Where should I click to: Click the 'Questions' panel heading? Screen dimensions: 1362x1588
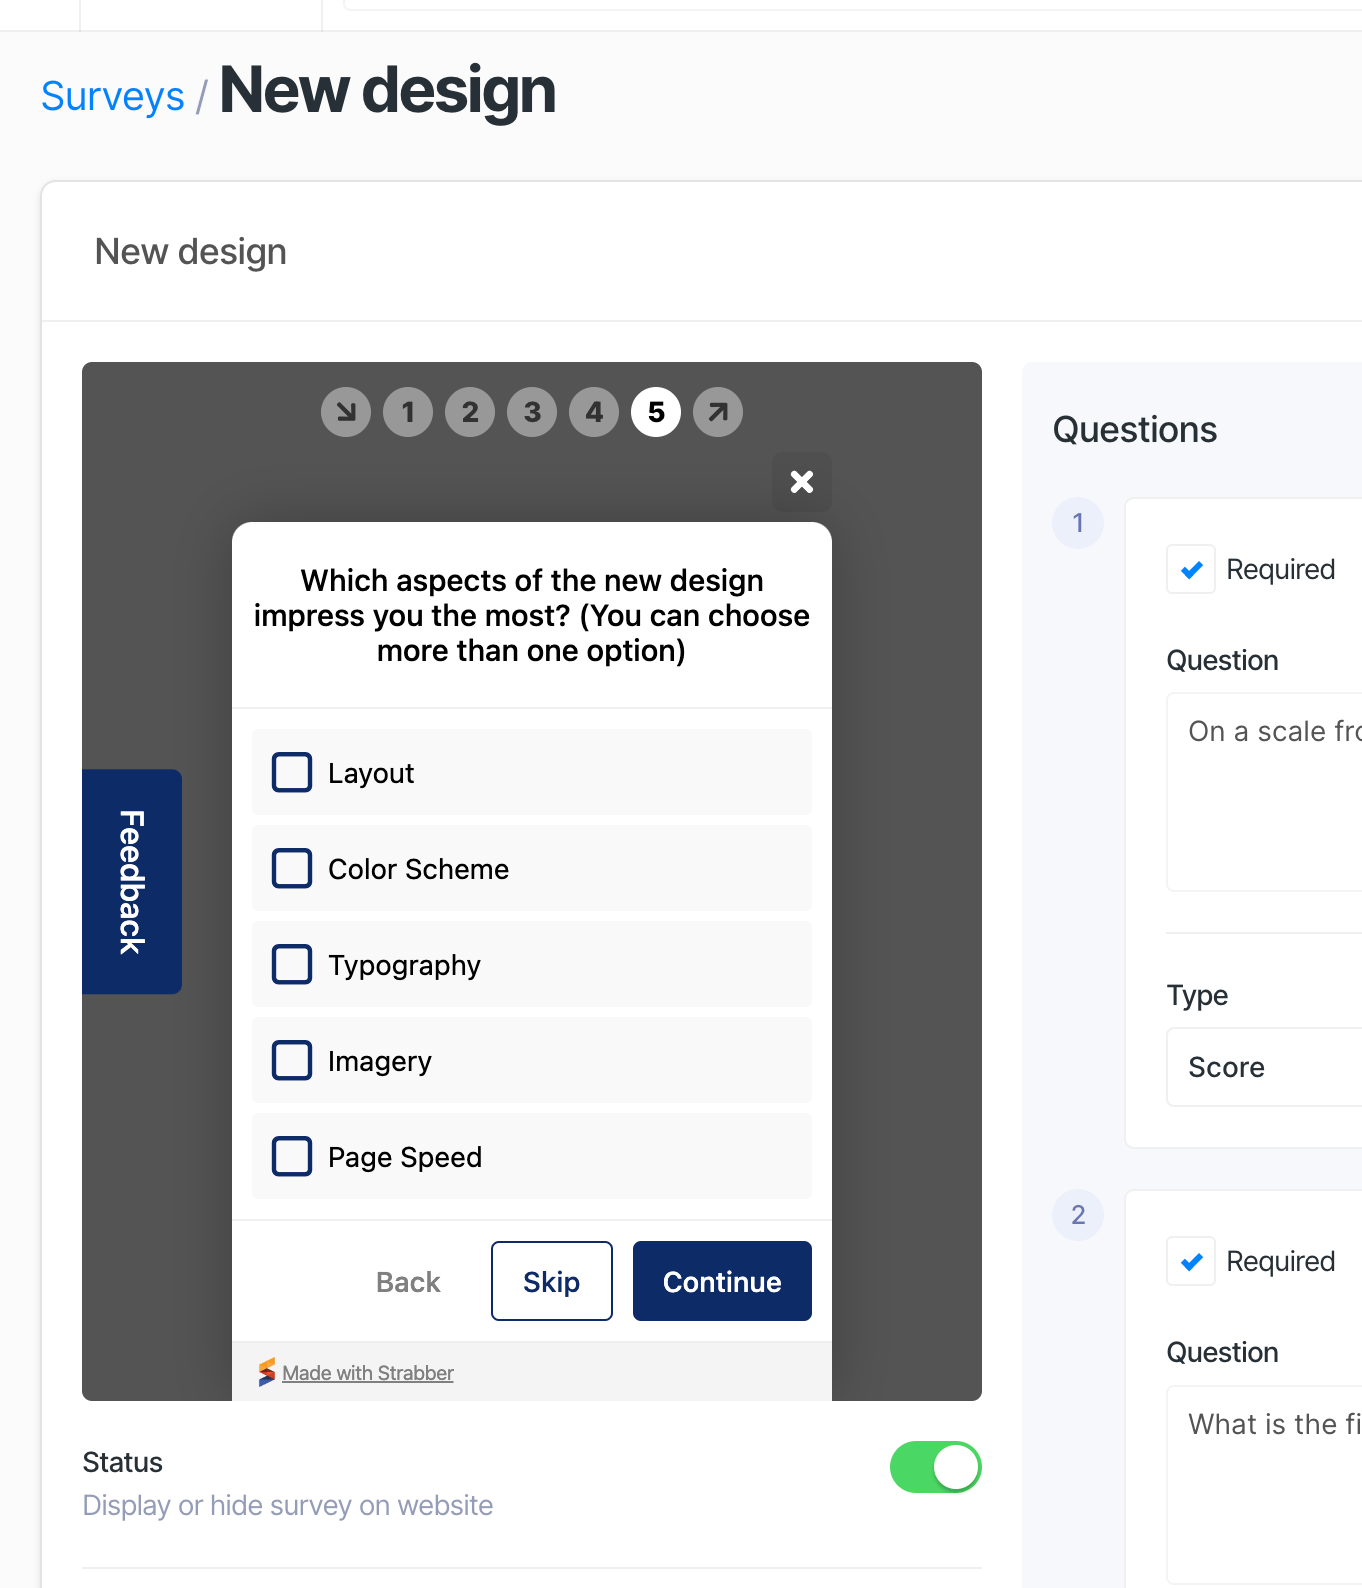pos(1135,430)
